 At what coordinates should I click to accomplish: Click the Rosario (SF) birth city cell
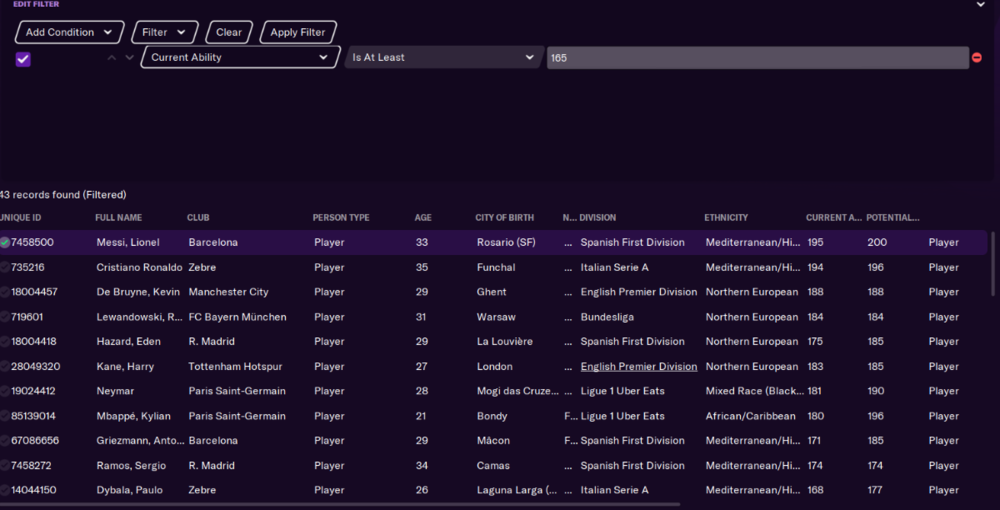(x=506, y=242)
